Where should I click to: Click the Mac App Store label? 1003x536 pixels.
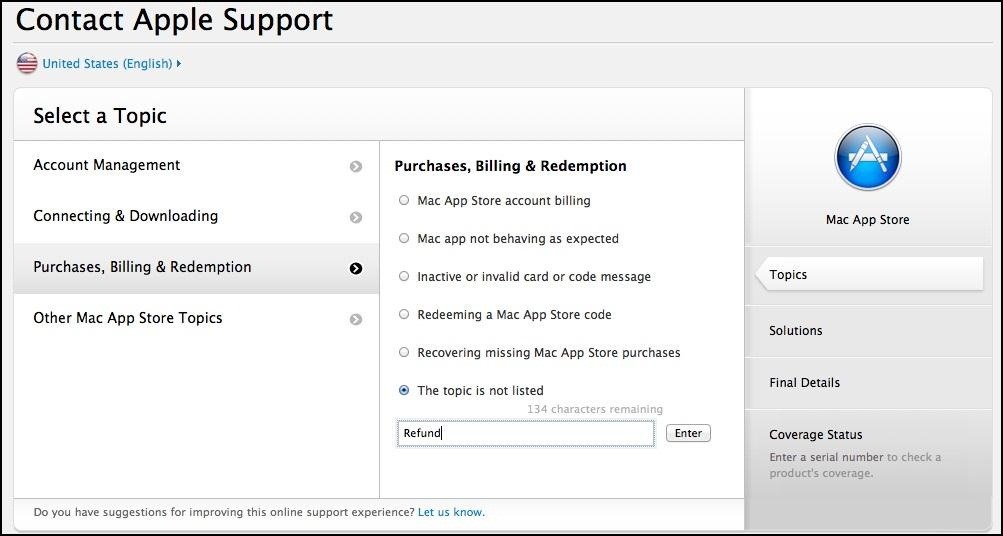point(867,219)
